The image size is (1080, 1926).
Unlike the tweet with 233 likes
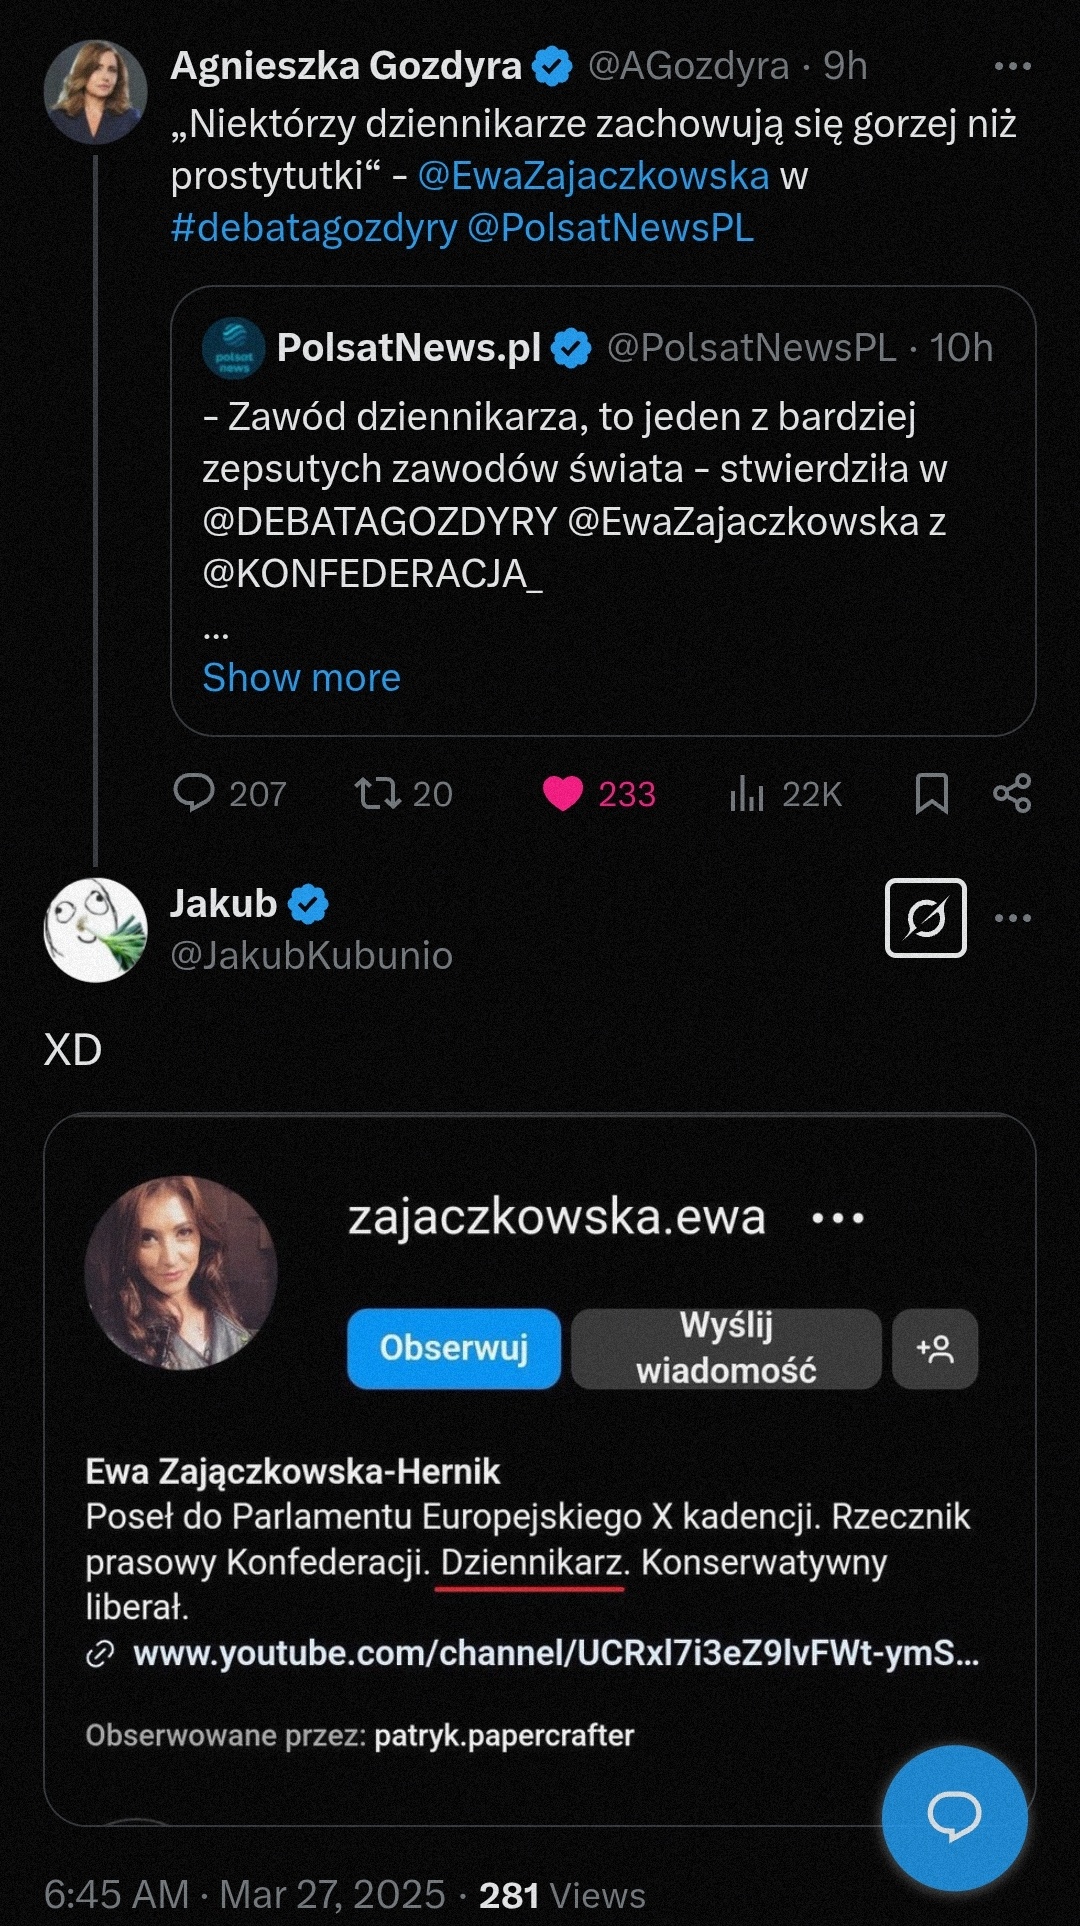point(563,793)
